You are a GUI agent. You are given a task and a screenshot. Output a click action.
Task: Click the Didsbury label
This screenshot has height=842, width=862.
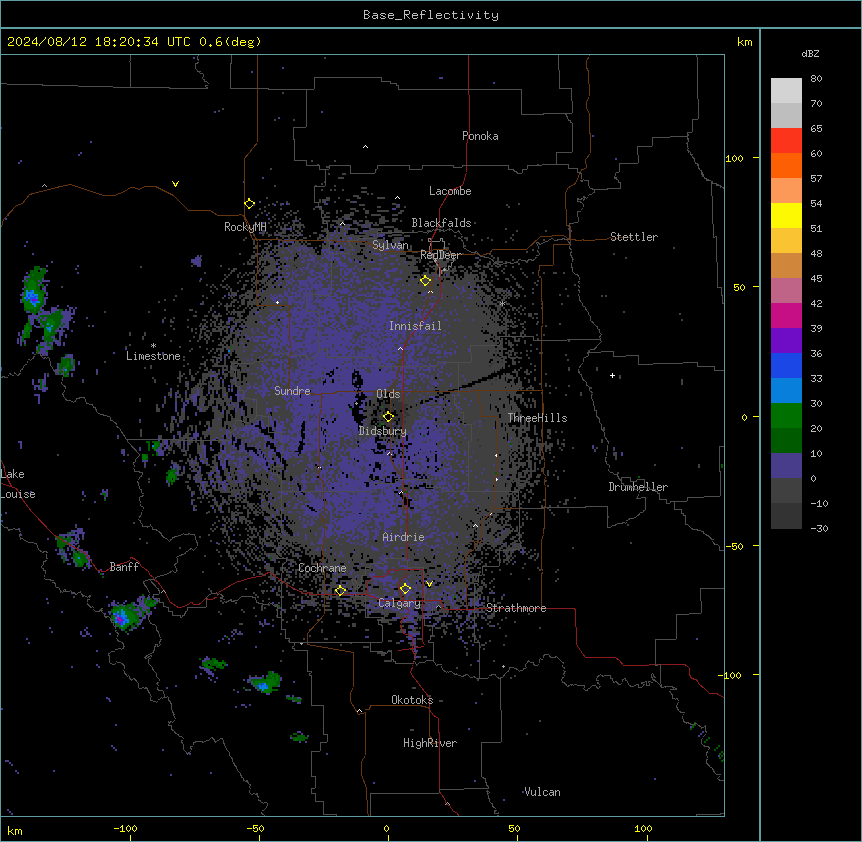[x=383, y=431]
